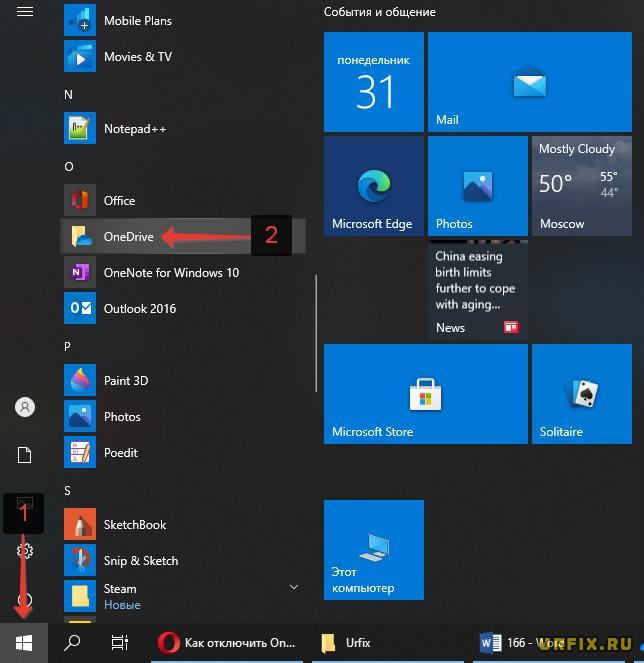The height and width of the screenshot is (663, 644).
Task: Launch Movies & TV from app list
Action: [x=183, y=57]
